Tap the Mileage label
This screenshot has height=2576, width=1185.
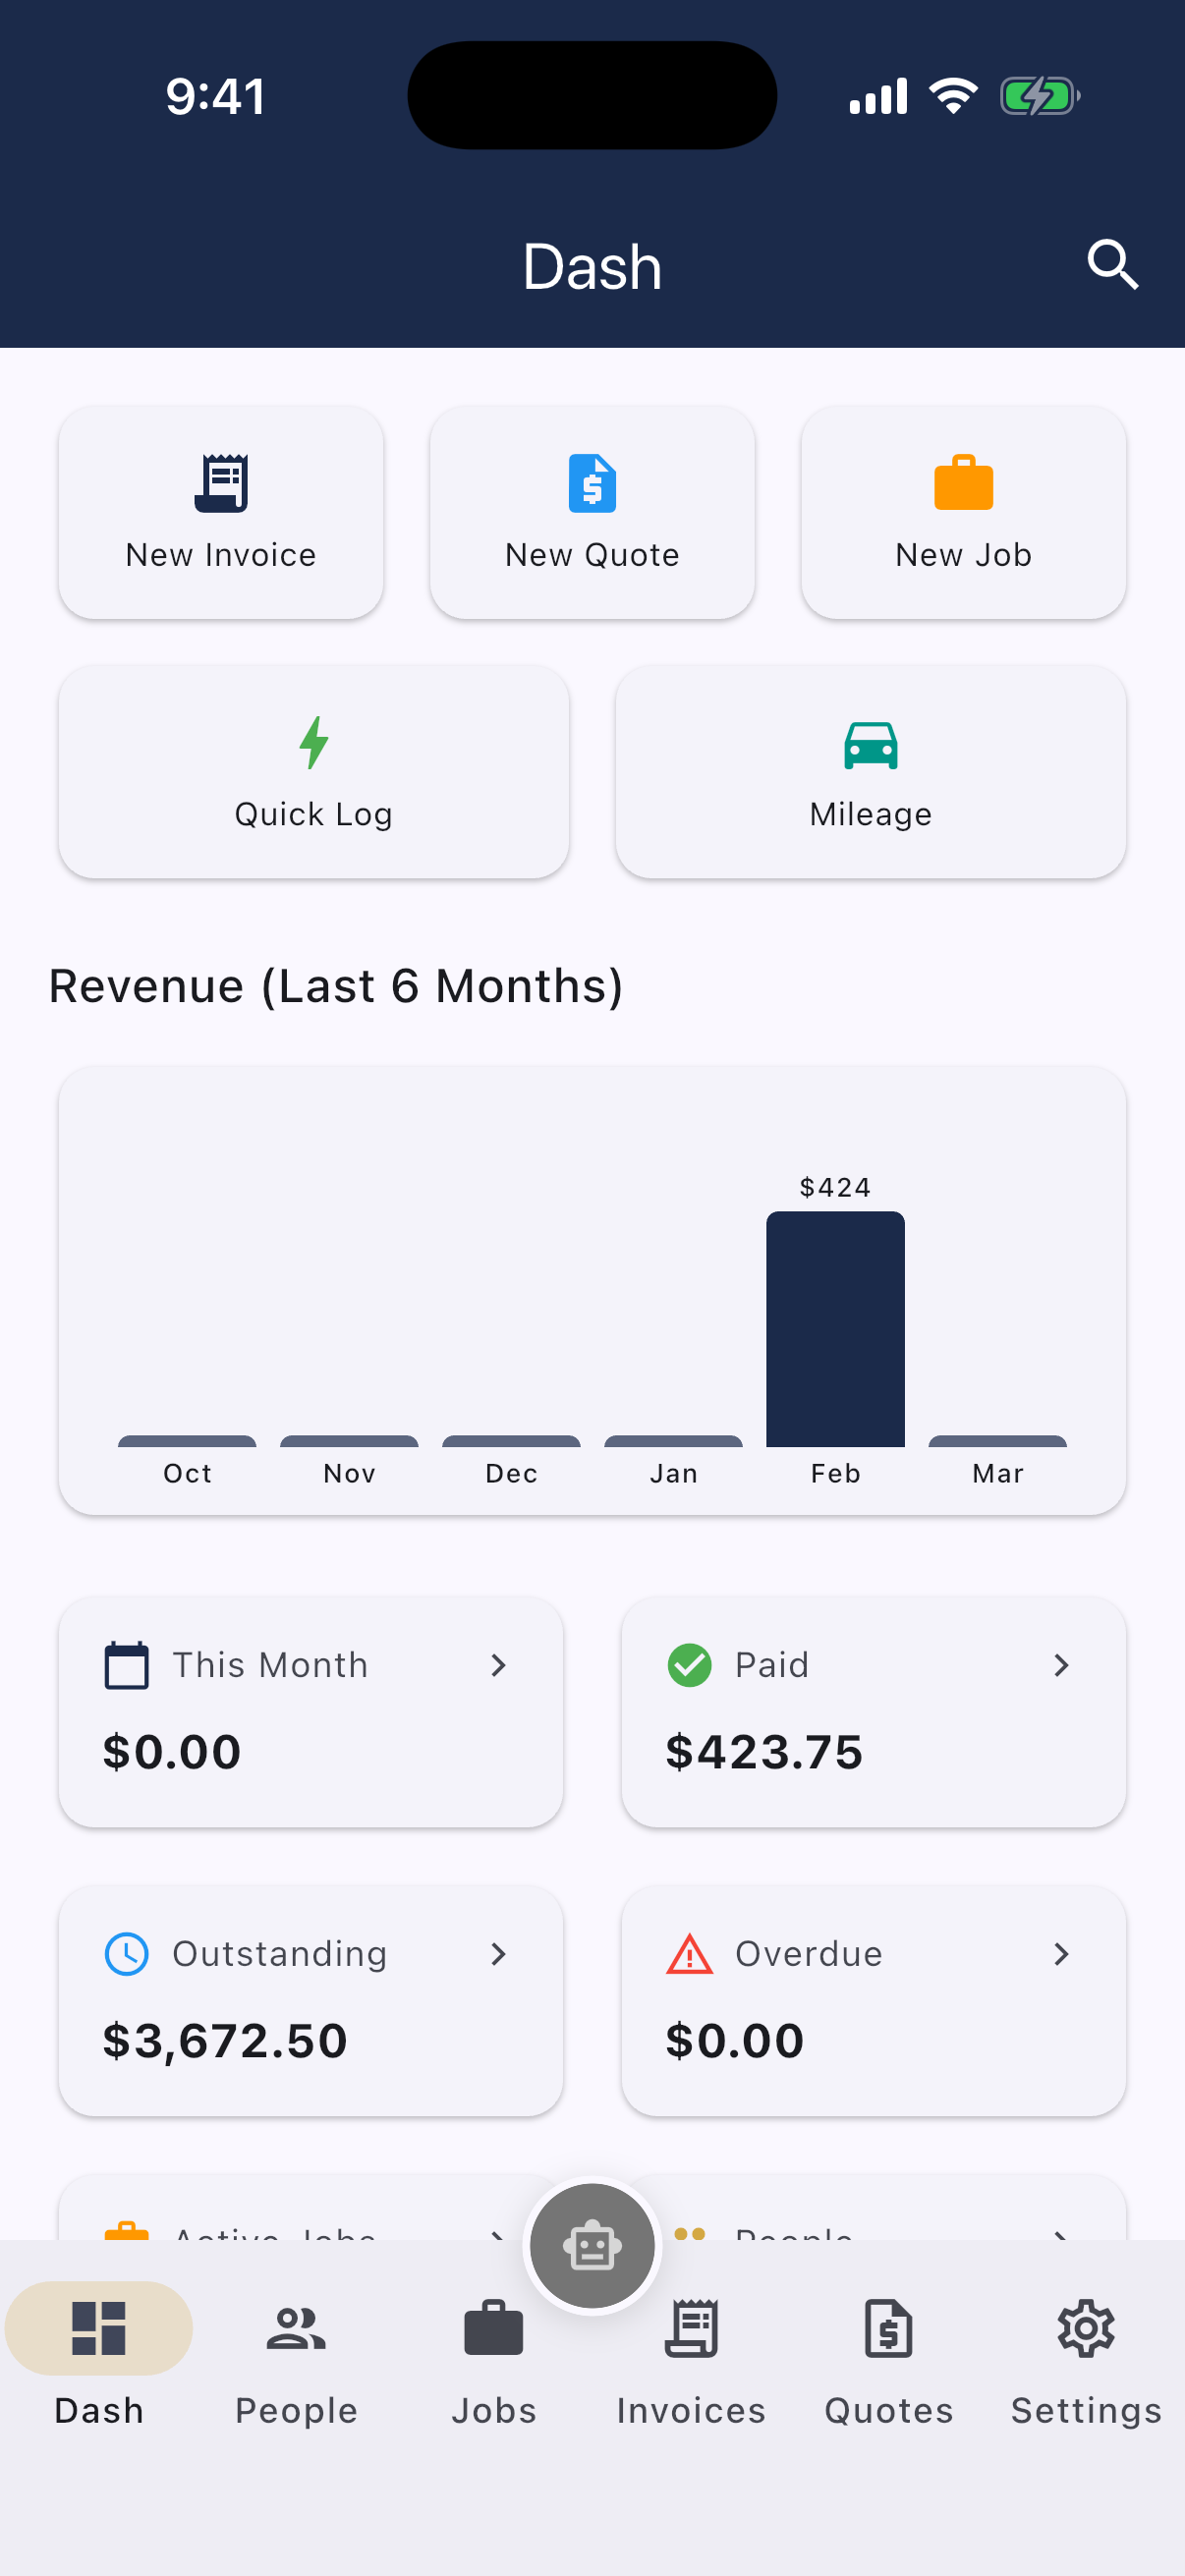point(870,815)
